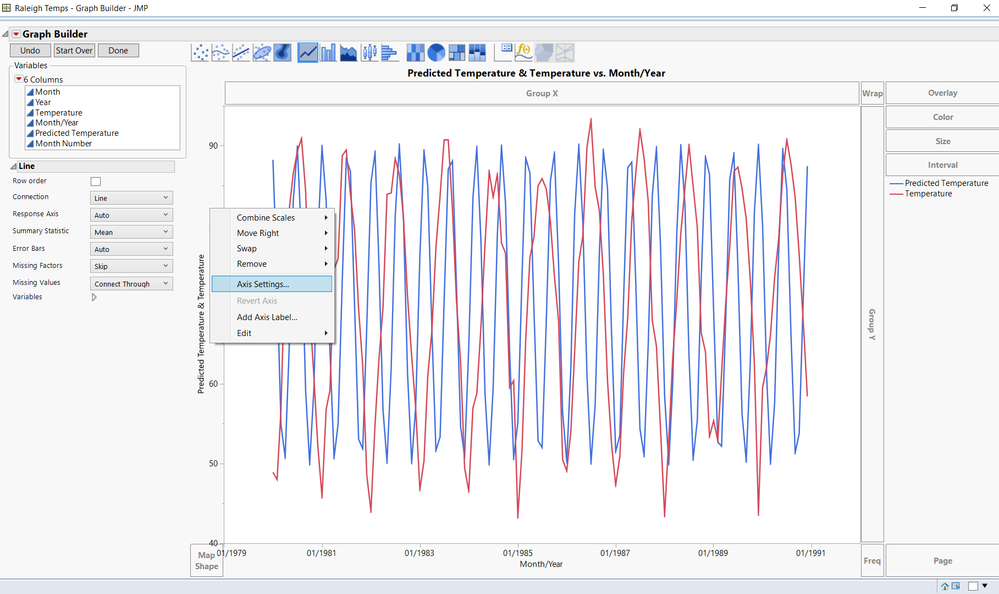Collapse the Graph Builder outline
999x594 pixels.
(x=5, y=34)
